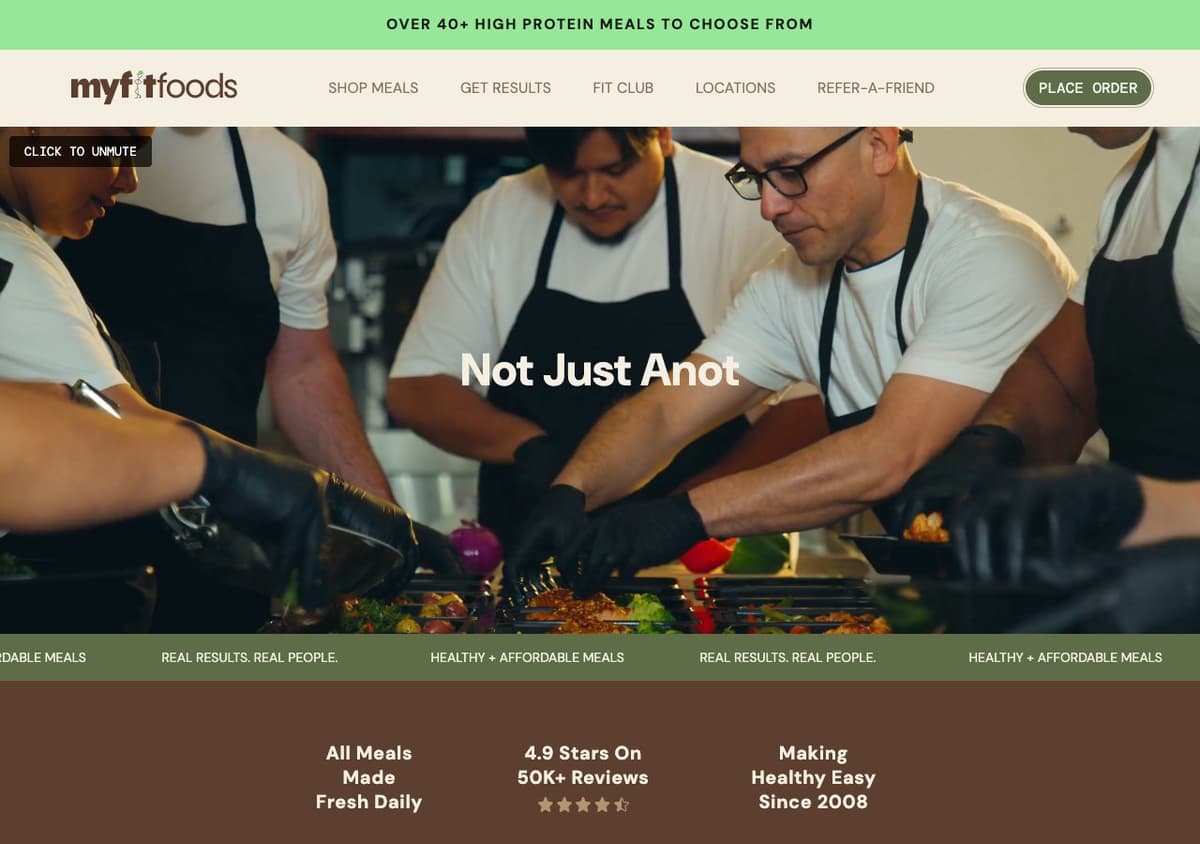Click the Place Order button

pos(1088,88)
